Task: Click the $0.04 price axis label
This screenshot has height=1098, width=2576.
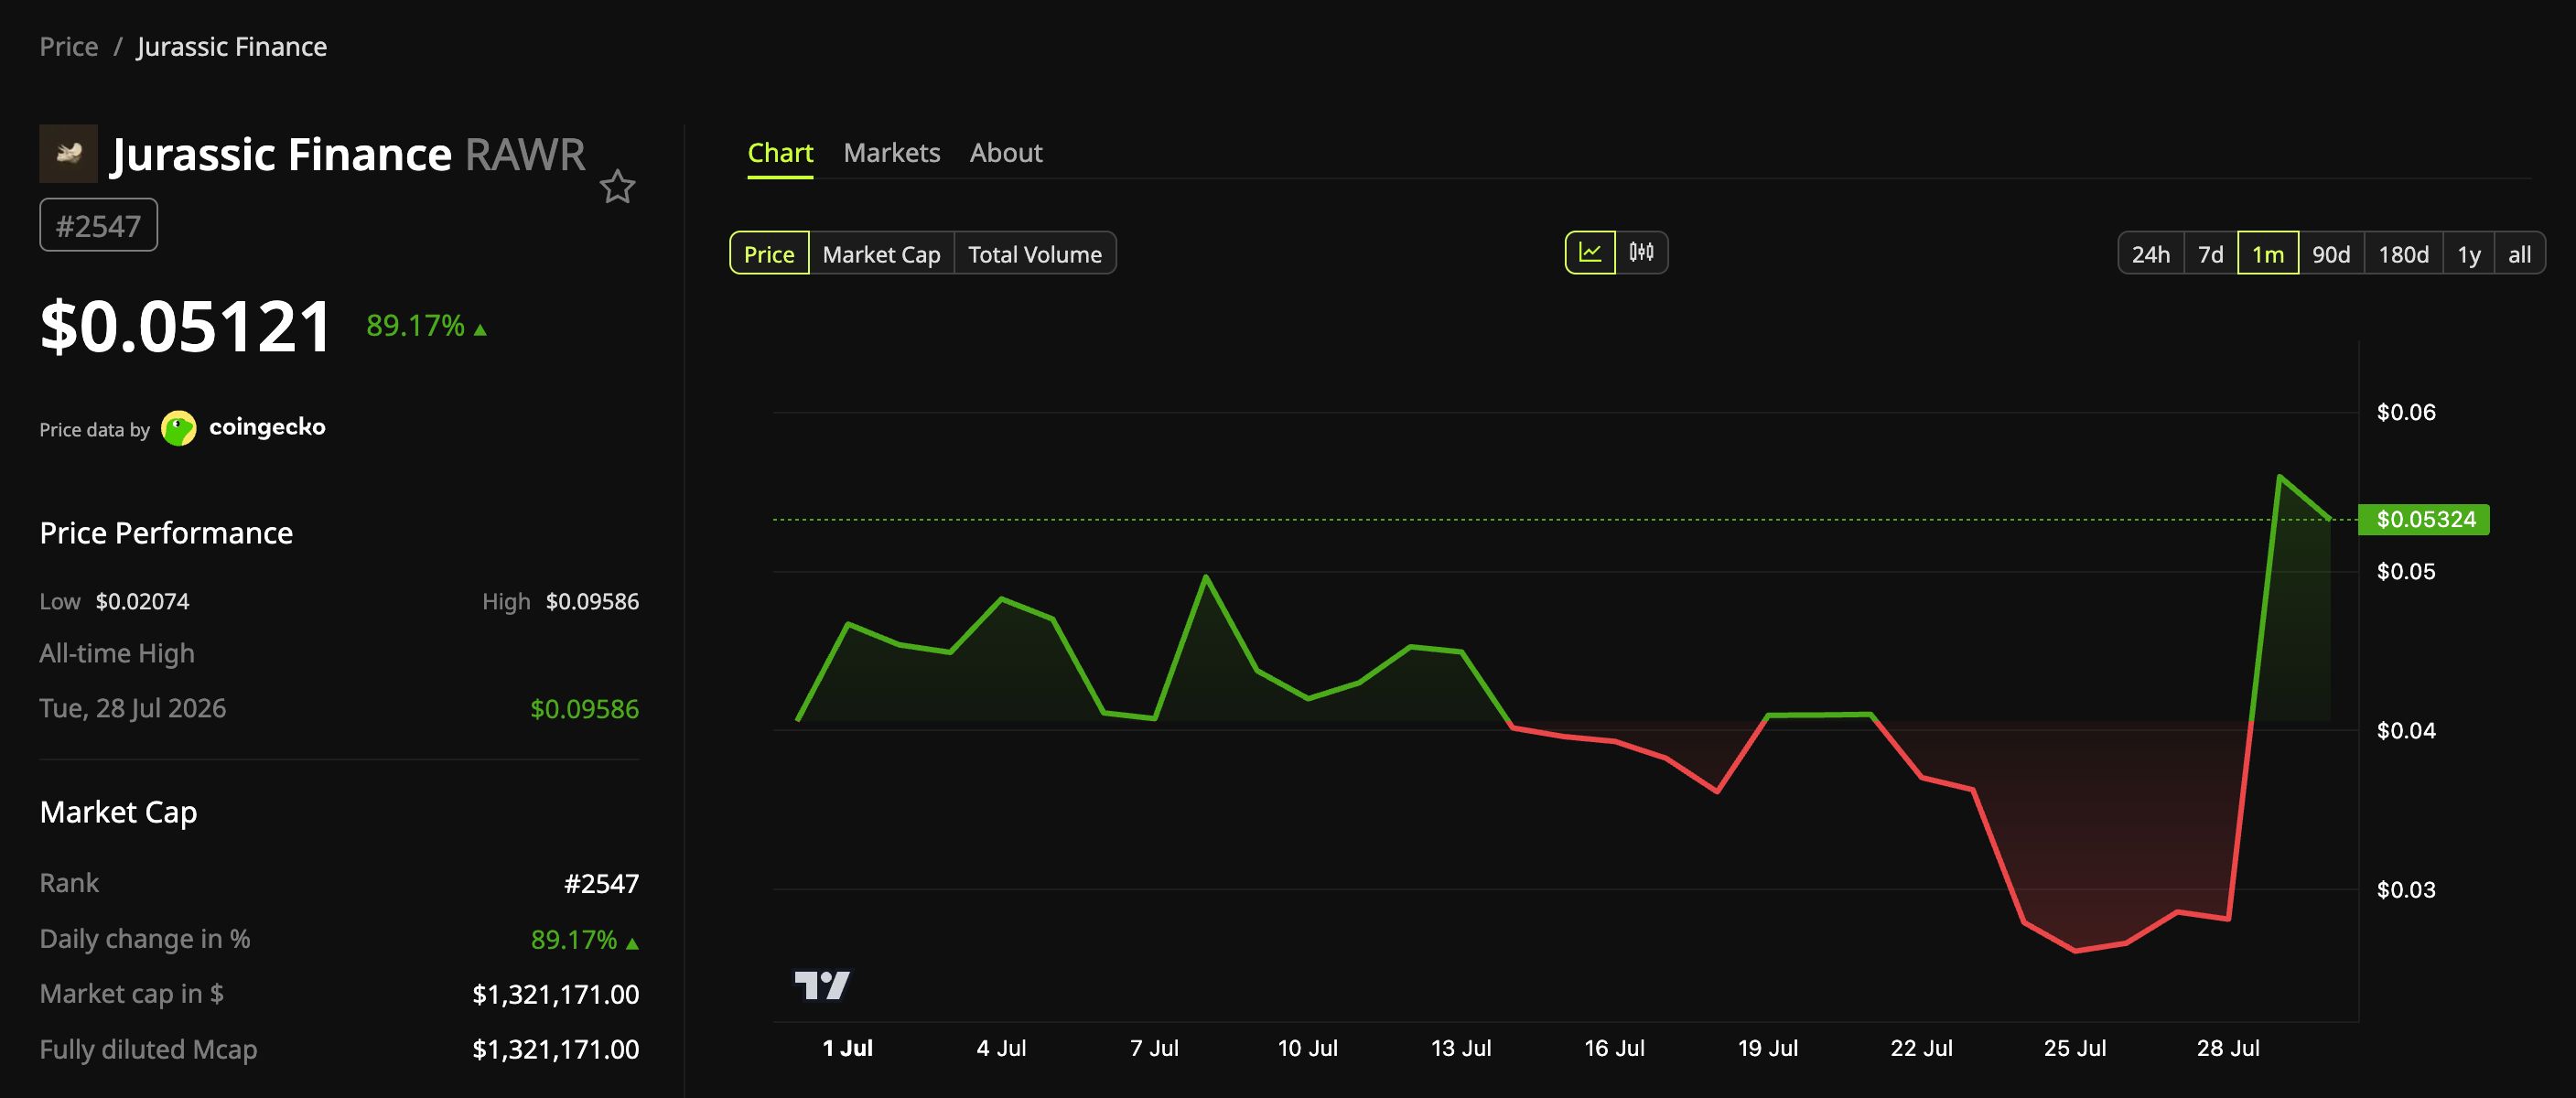Action: pos(2406,730)
